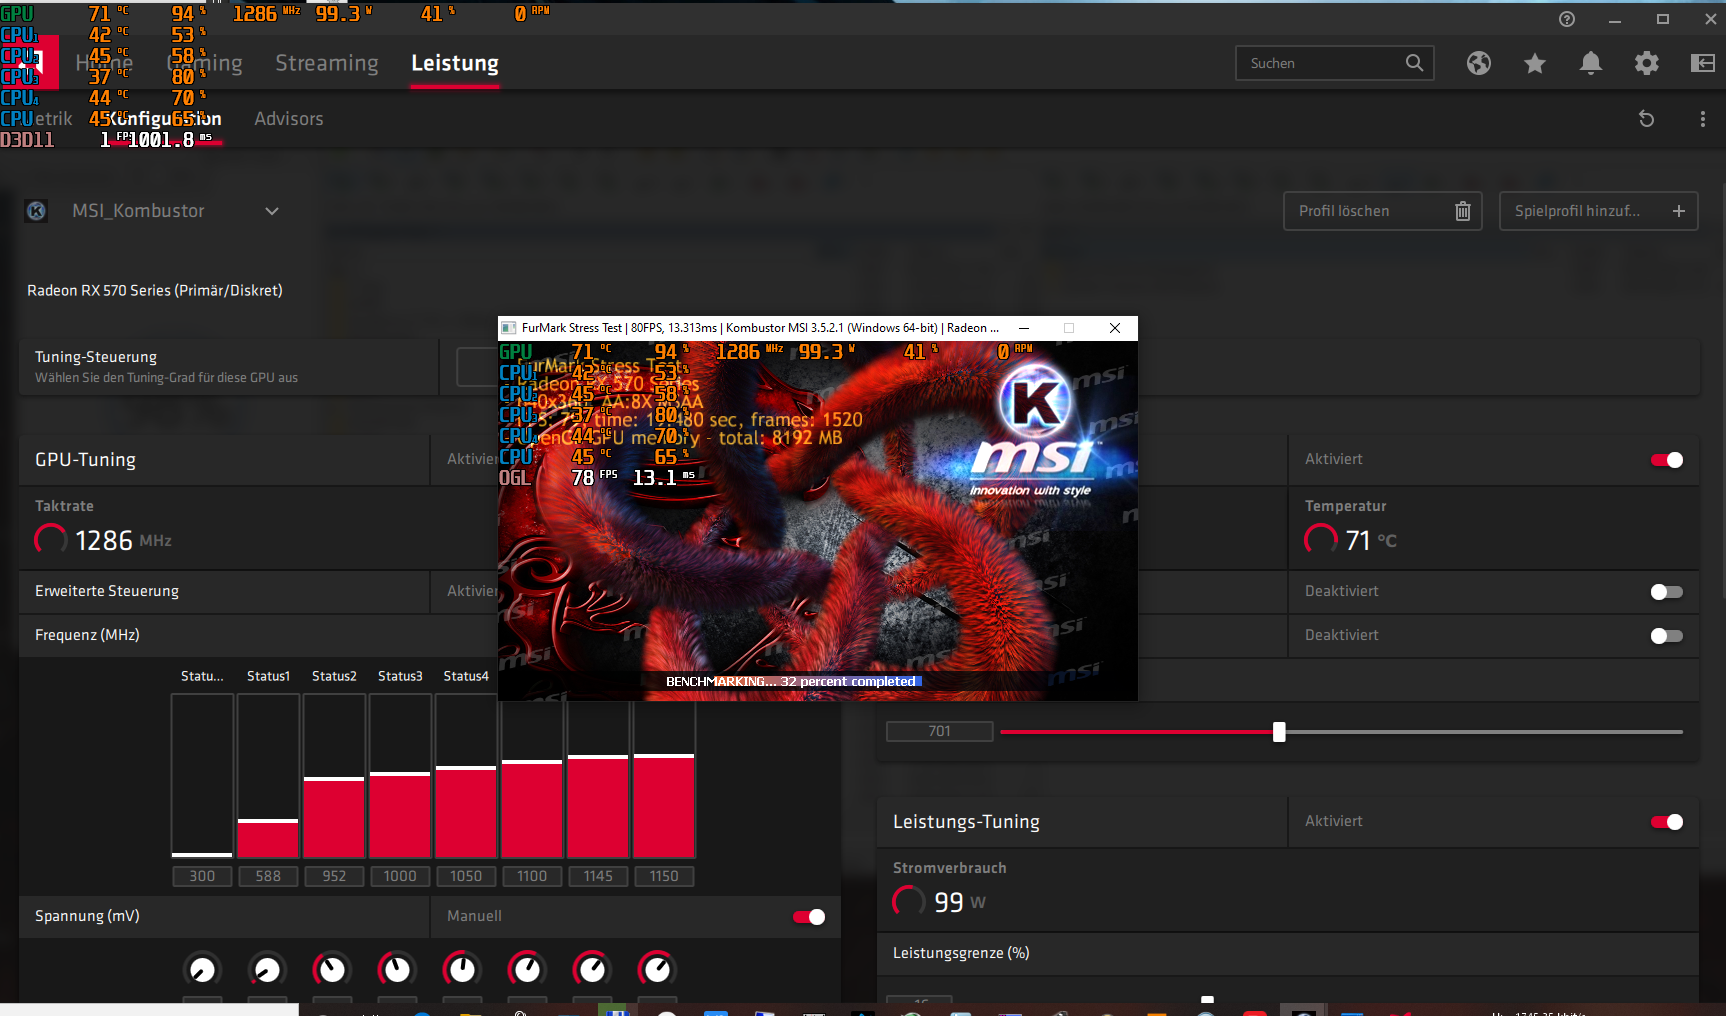Open favorites with the star icon
1726x1016 pixels.
[1535, 63]
